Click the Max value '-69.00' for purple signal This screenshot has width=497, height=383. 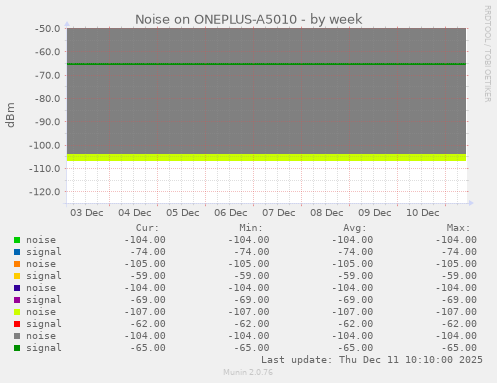(x=459, y=300)
